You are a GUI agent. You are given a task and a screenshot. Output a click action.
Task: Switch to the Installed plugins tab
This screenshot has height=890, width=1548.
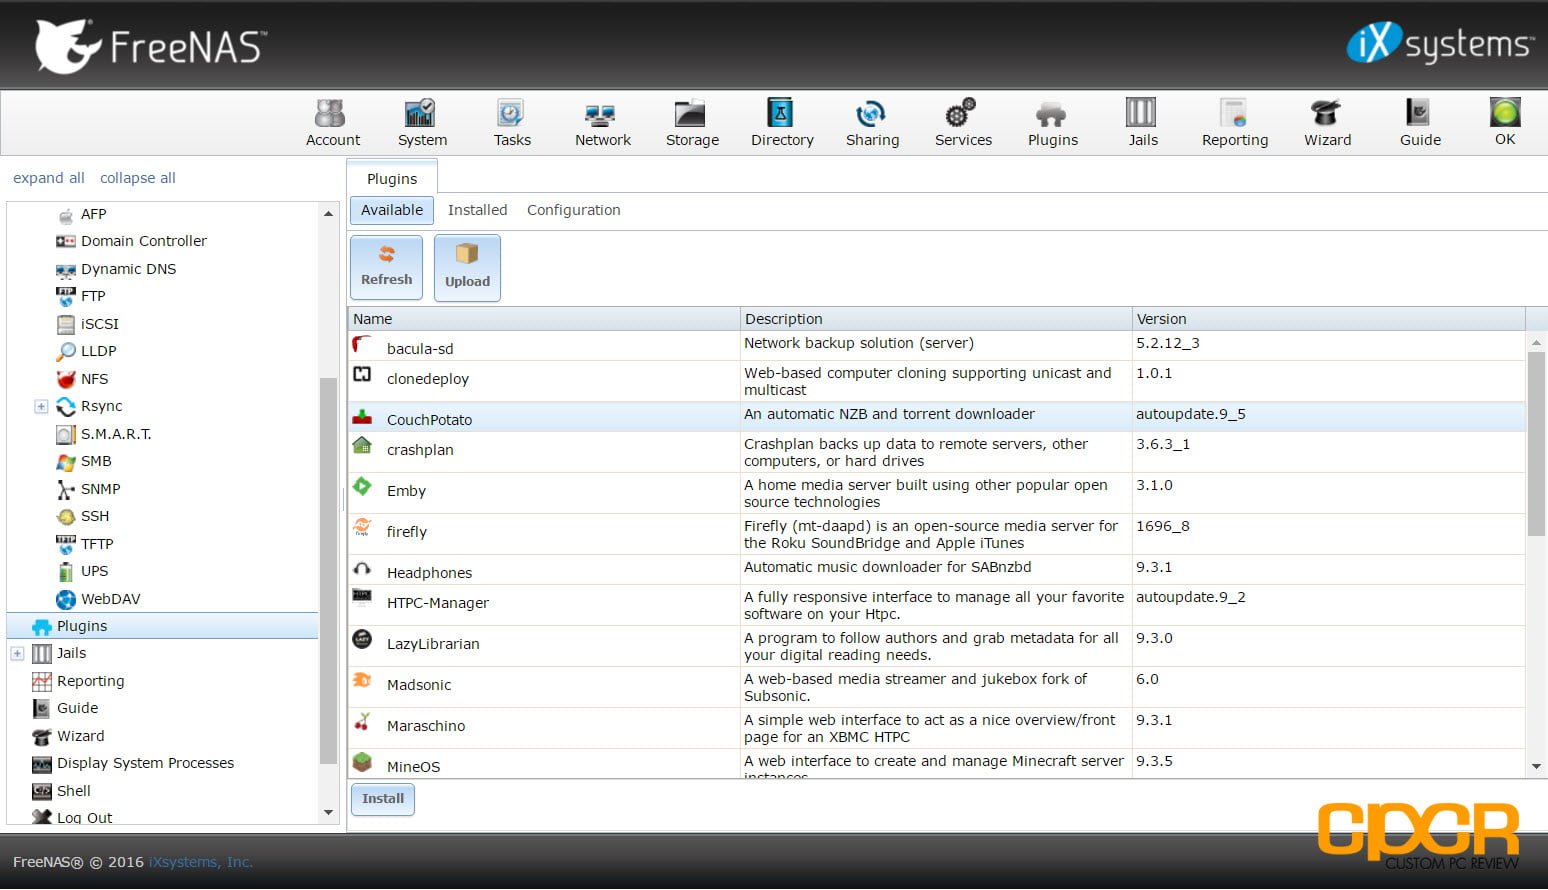(x=477, y=210)
